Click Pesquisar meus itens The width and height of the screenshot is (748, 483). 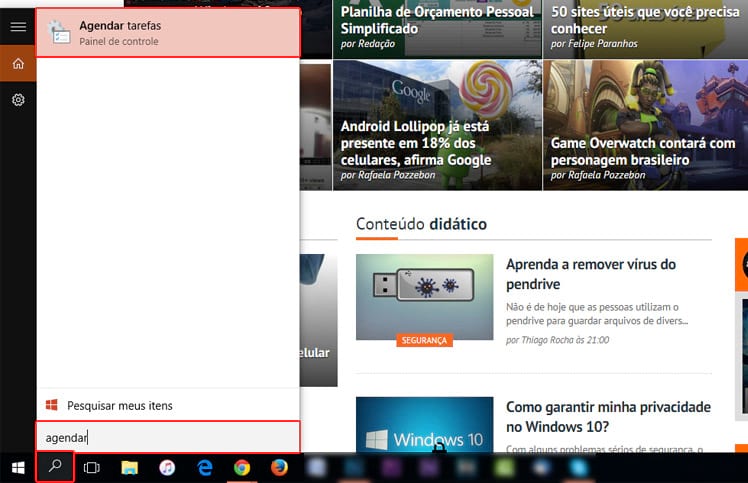120,406
